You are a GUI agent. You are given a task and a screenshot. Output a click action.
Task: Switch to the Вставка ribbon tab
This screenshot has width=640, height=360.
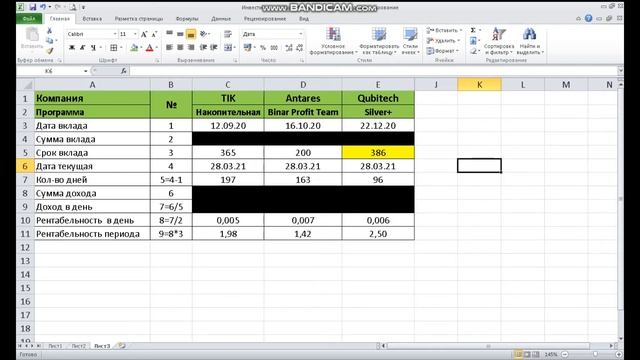92,19
